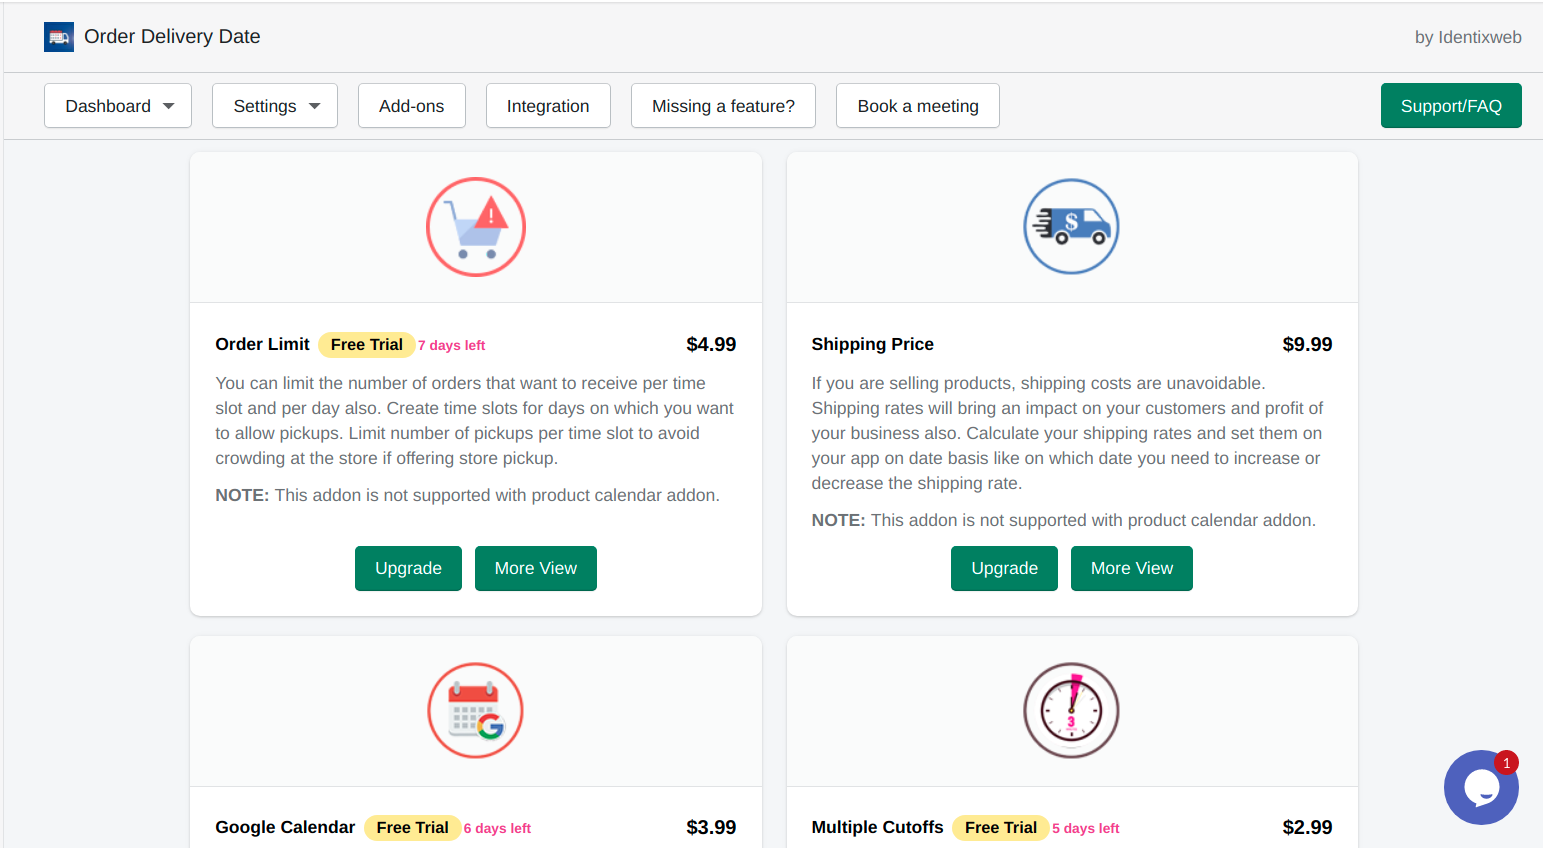Image resolution: width=1543 pixels, height=848 pixels.
Task: Click the 'Order Delivery Date' app title
Action: click(x=172, y=37)
